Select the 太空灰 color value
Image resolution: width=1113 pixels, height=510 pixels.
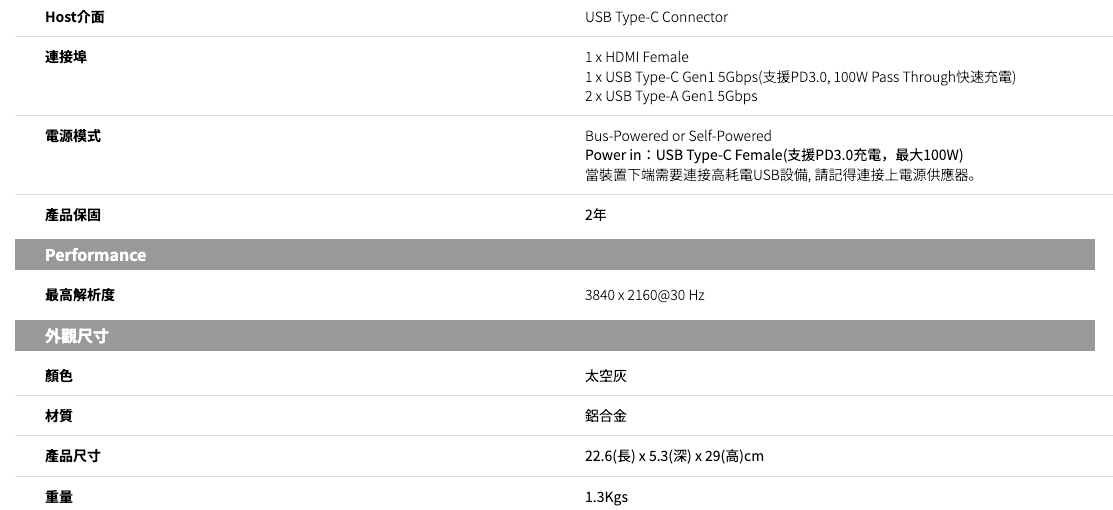click(606, 376)
